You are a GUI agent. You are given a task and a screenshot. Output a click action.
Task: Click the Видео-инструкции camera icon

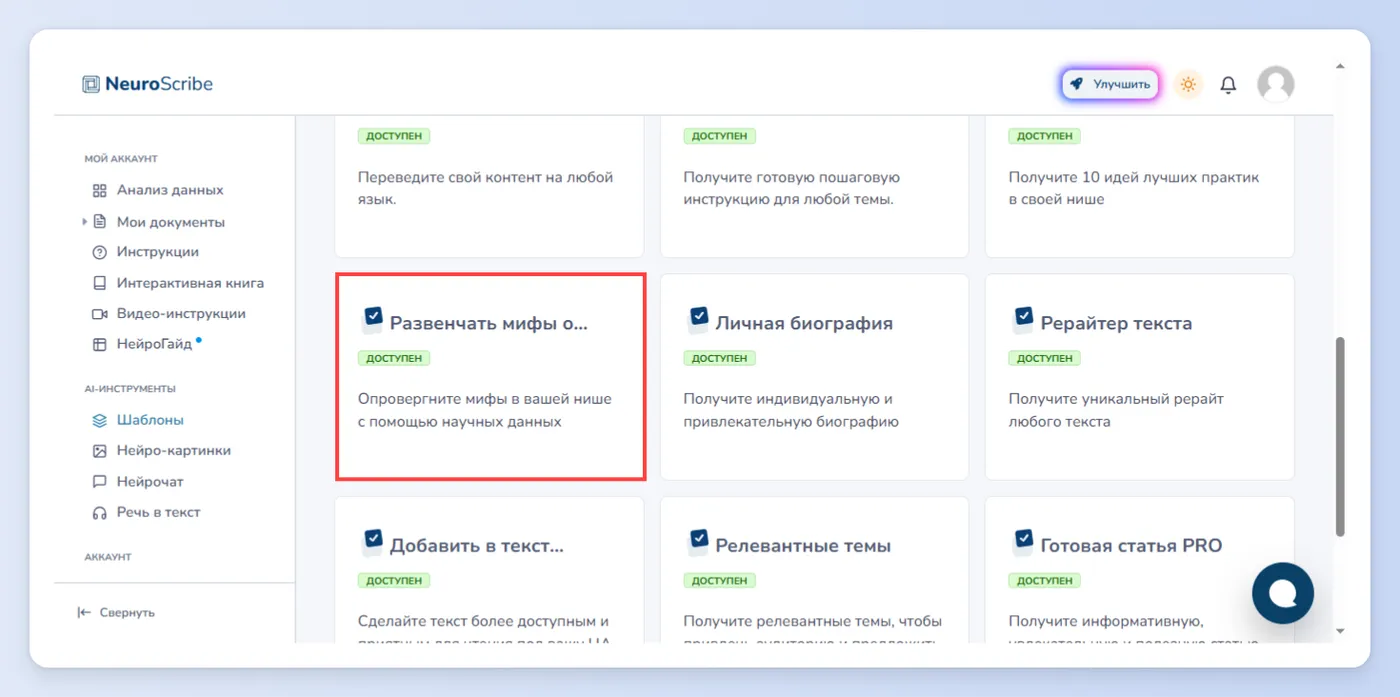point(99,313)
